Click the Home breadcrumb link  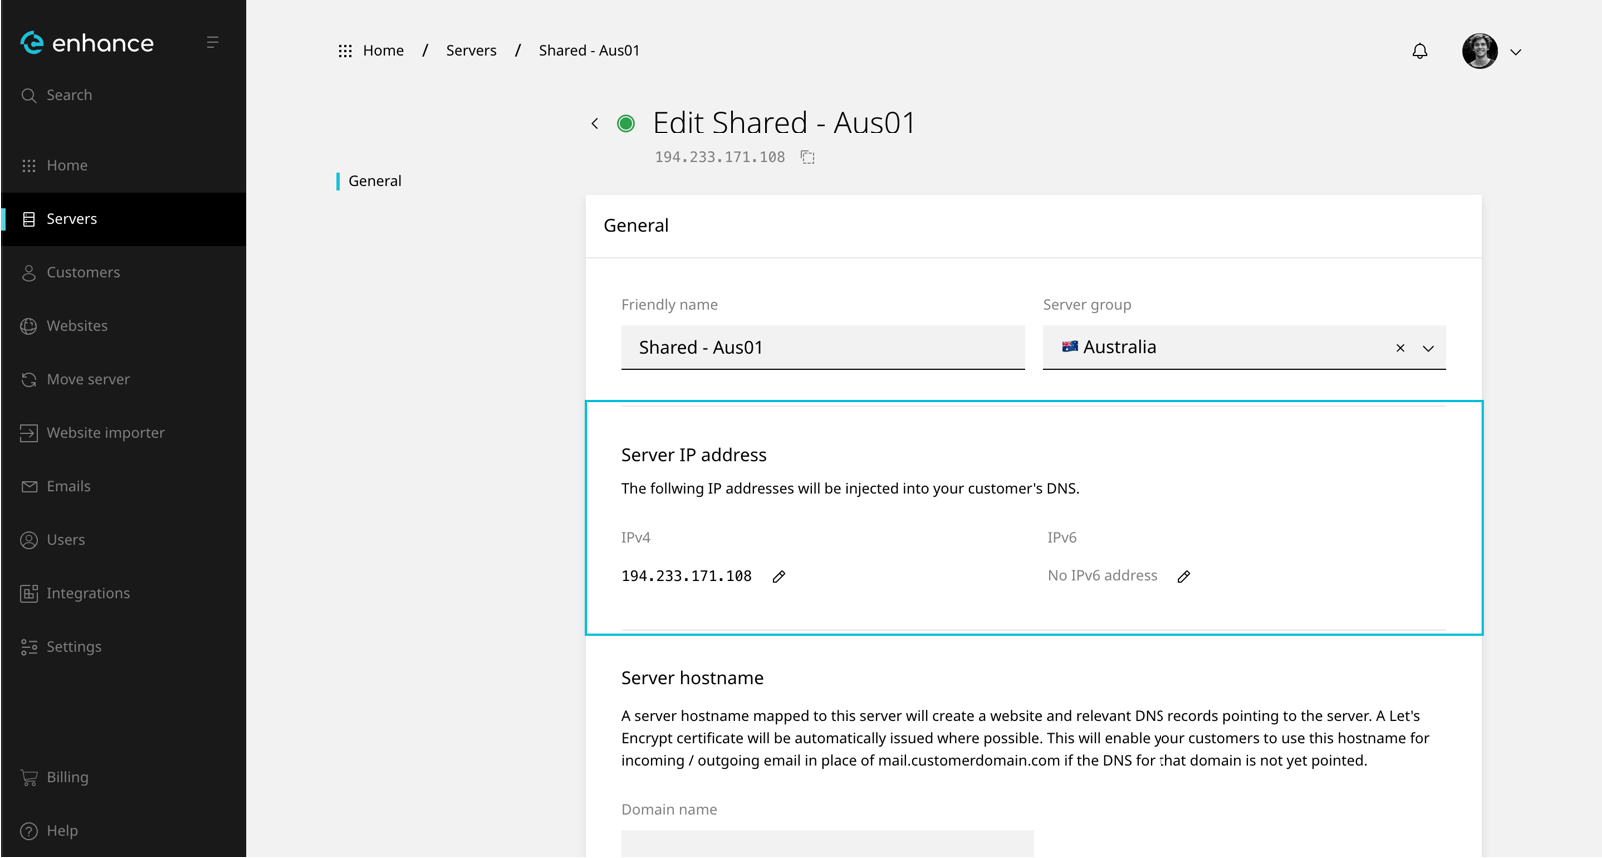[383, 50]
